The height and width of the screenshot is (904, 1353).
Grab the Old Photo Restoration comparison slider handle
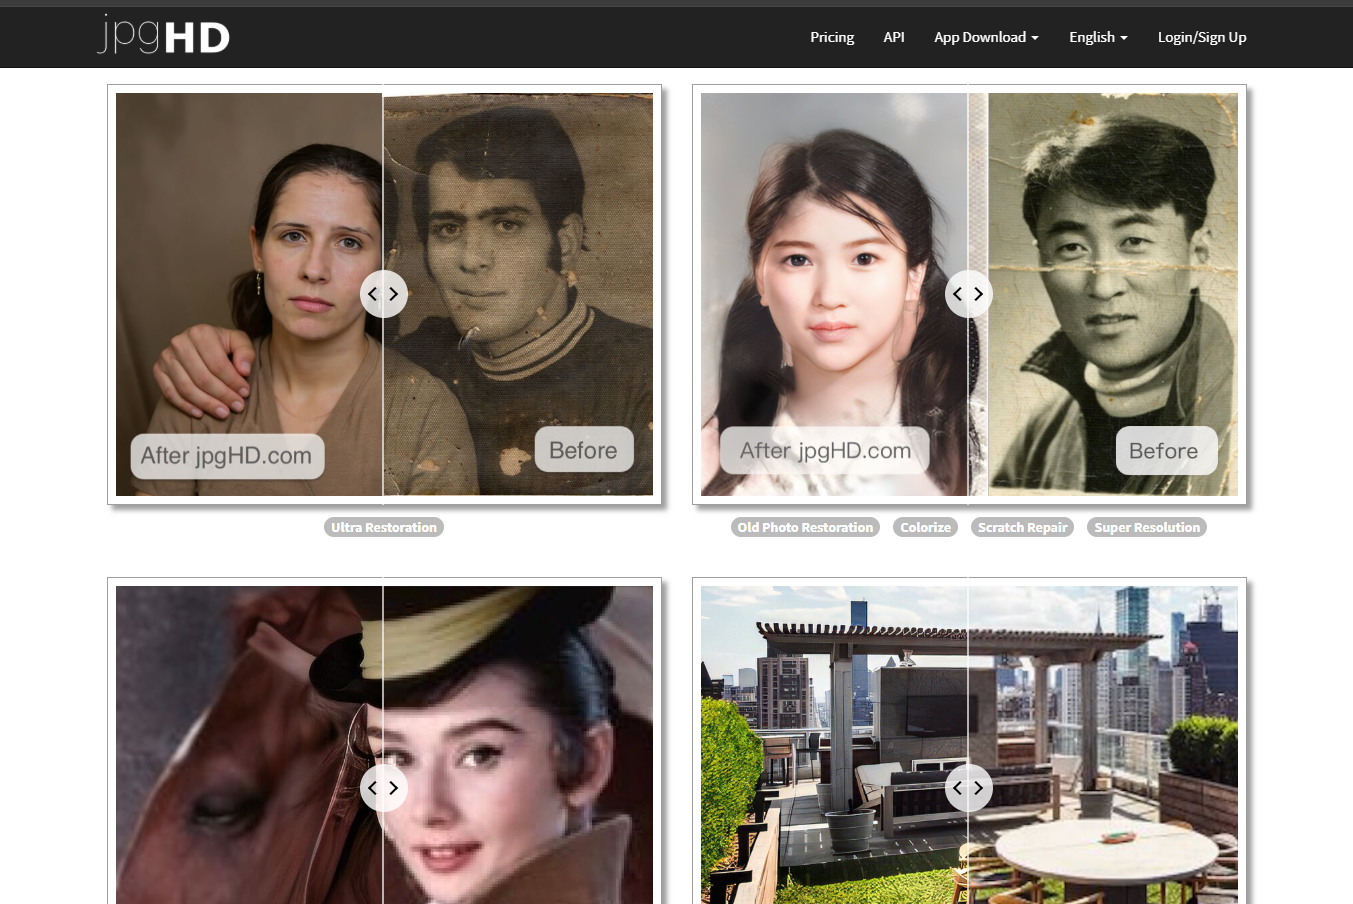coord(969,294)
